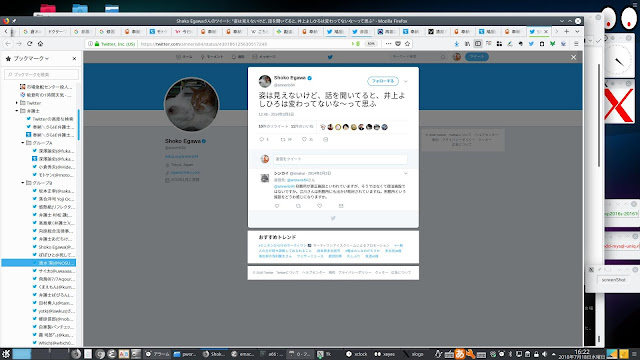
Task: Click the large profile picture of cats
Action: click(x=191, y=104)
